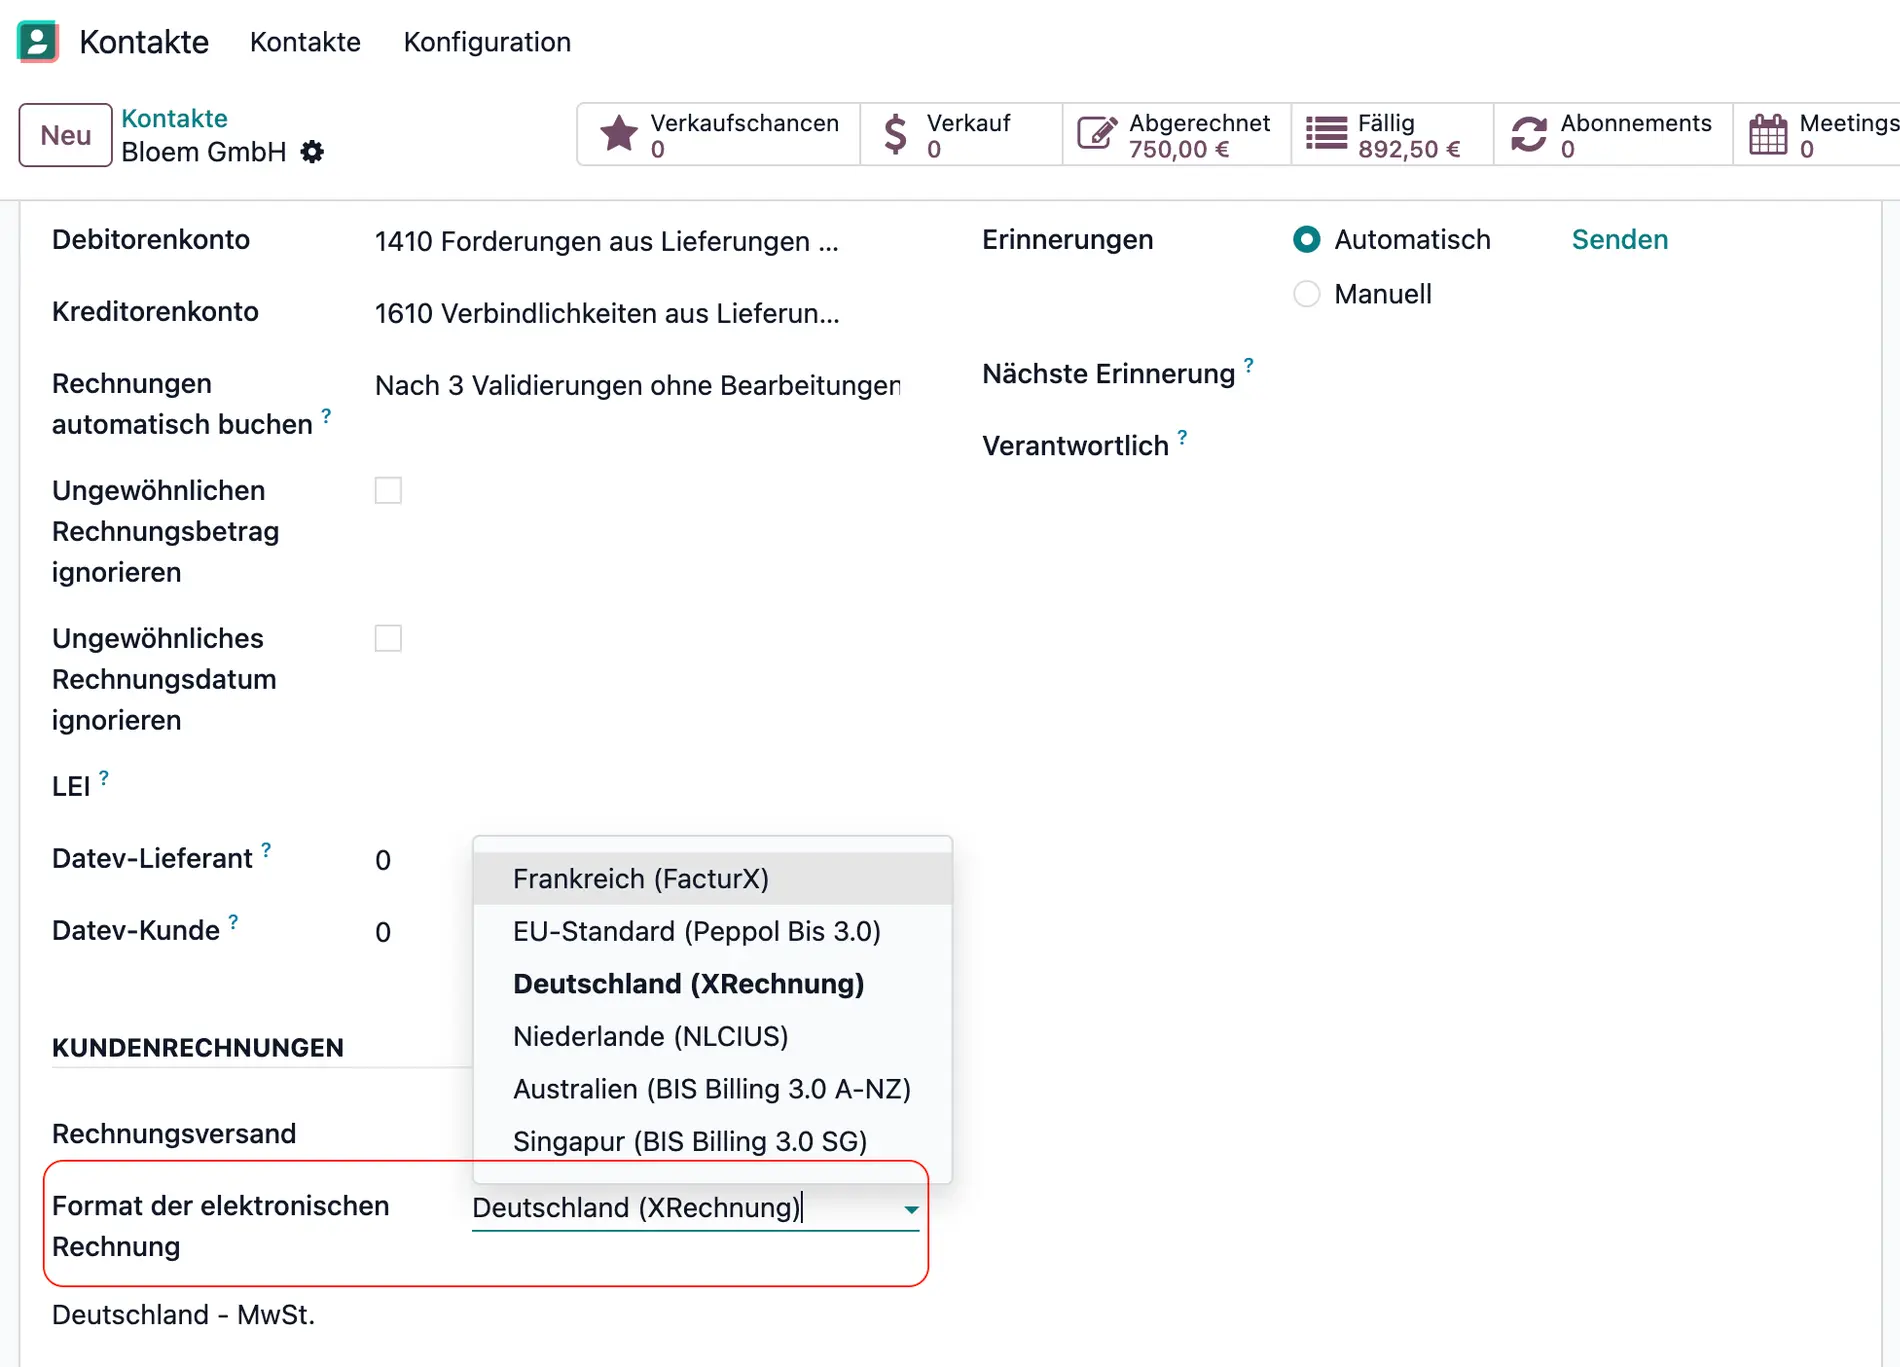Select Frankreich (FacturX) from the list
The height and width of the screenshot is (1367, 1900).
pos(641,878)
